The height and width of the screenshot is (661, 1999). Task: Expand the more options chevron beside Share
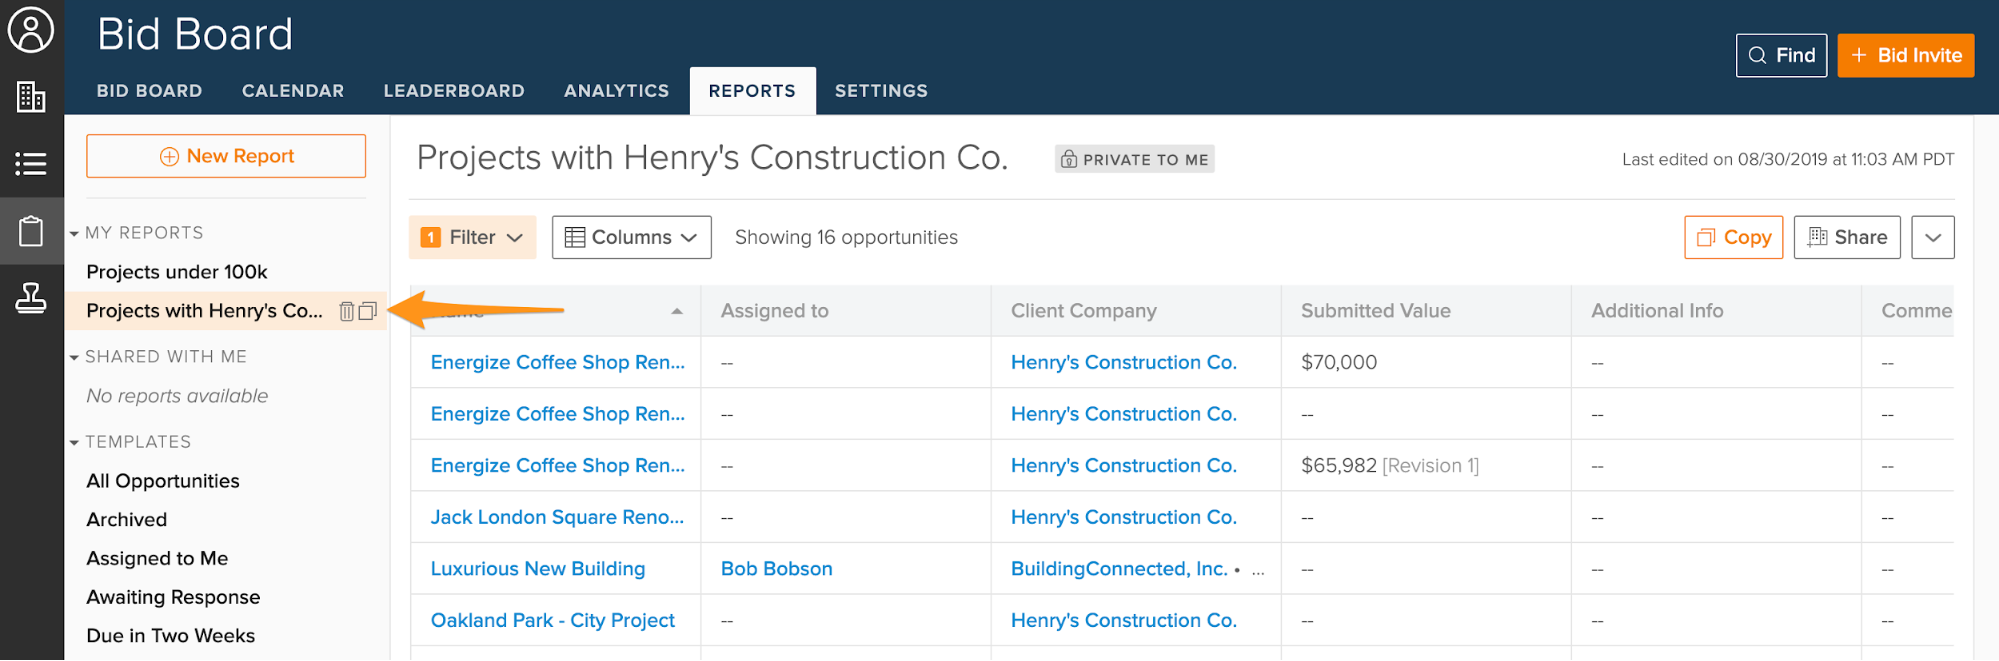tap(1932, 238)
